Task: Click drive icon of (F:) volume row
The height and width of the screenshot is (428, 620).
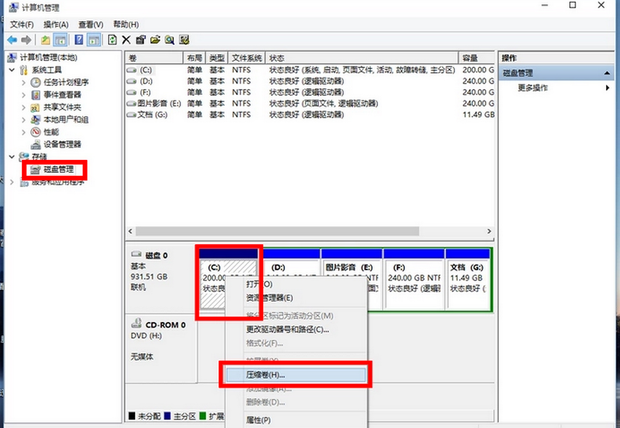Action: pos(132,92)
